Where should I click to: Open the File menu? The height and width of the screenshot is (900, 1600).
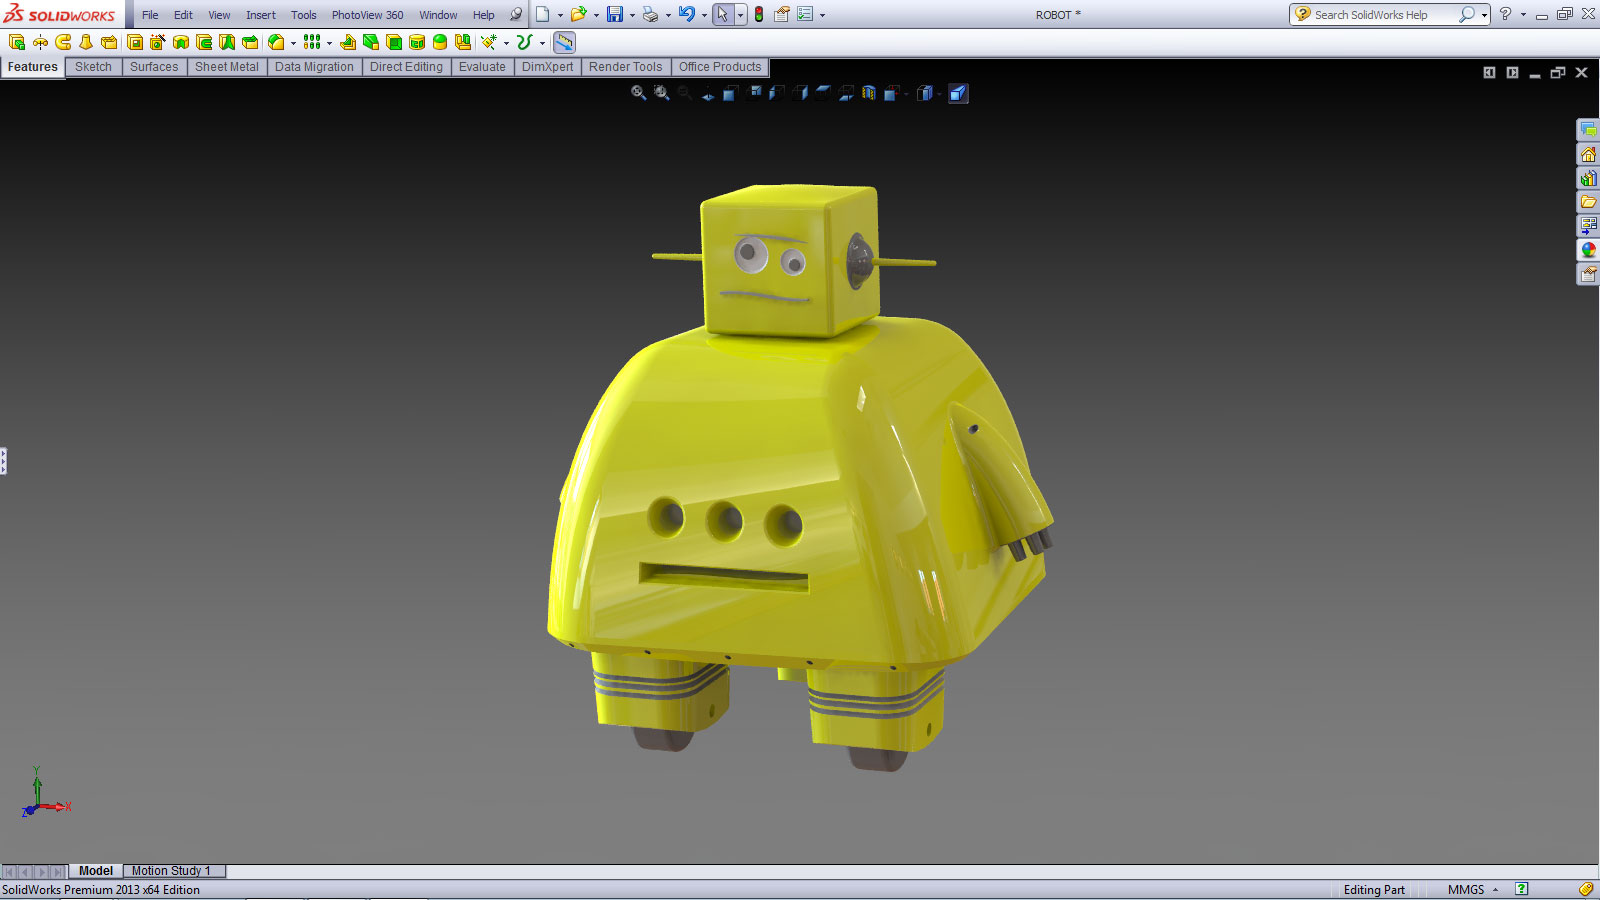point(150,15)
